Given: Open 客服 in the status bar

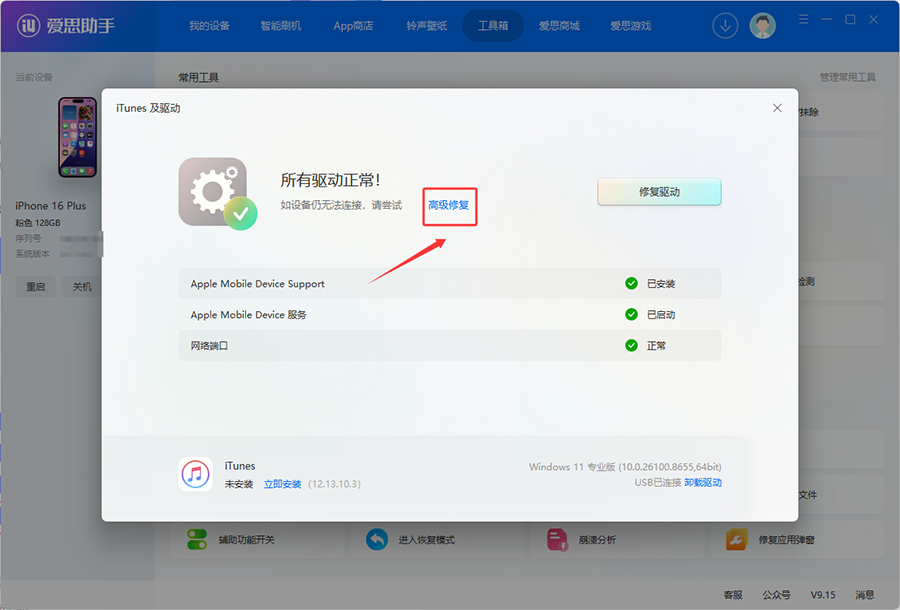Looking at the screenshot, I should pyautogui.click(x=733, y=595).
